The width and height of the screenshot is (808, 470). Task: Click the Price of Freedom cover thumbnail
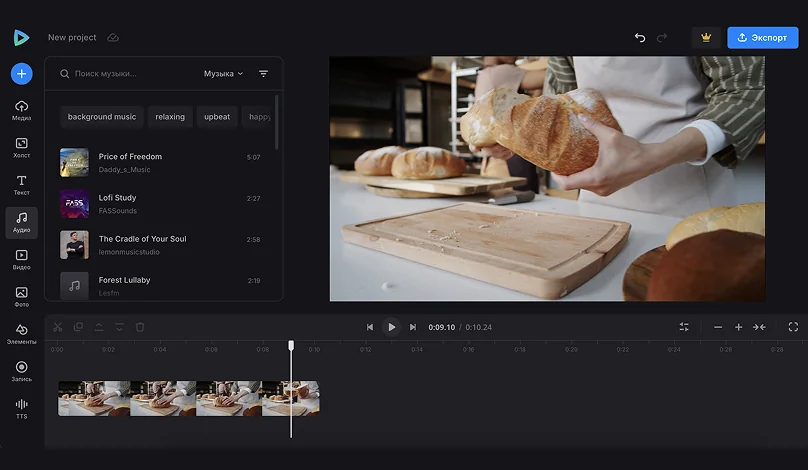click(x=74, y=162)
